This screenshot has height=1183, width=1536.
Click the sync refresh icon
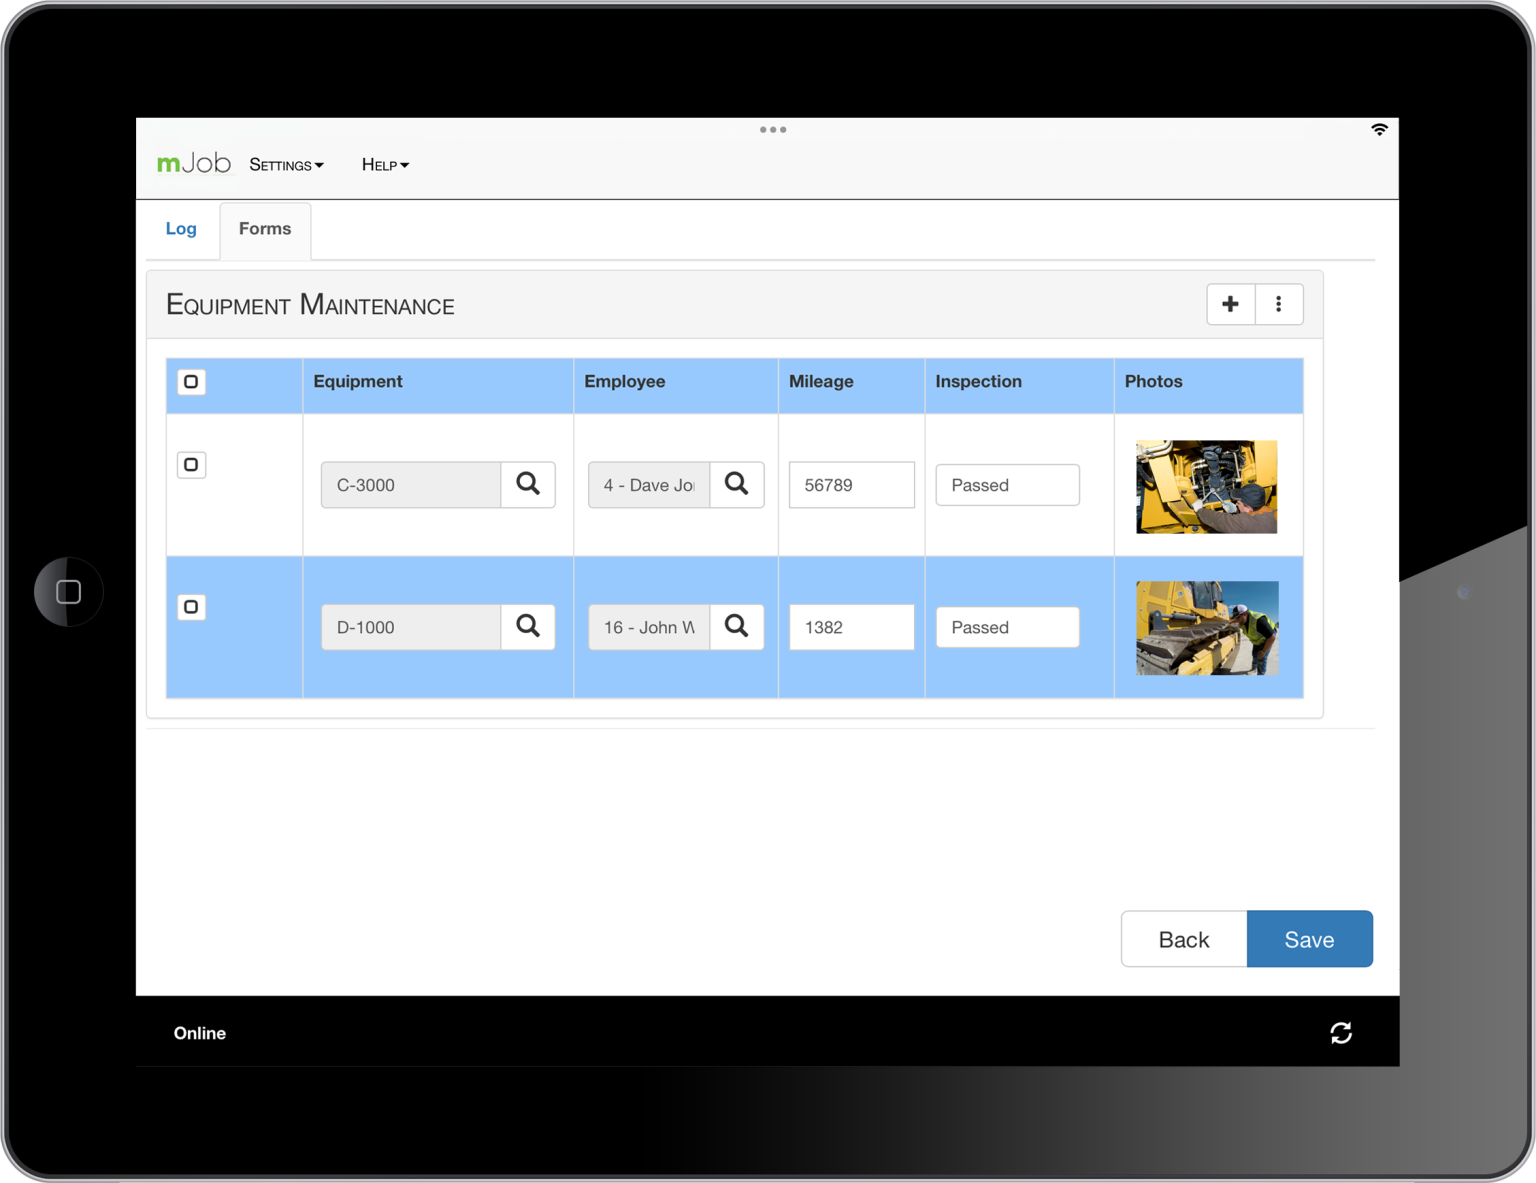click(1341, 1033)
